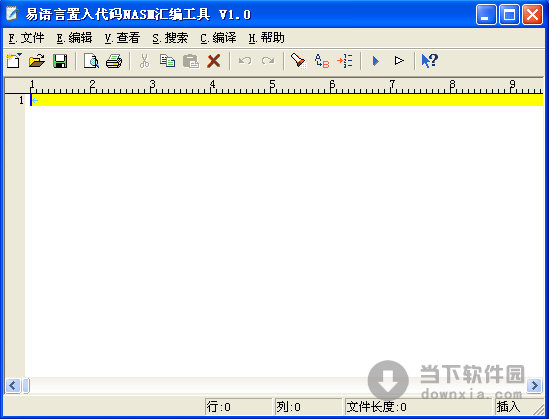
Task: Open the 编译 menu
Action: click(x=218, y=38)
